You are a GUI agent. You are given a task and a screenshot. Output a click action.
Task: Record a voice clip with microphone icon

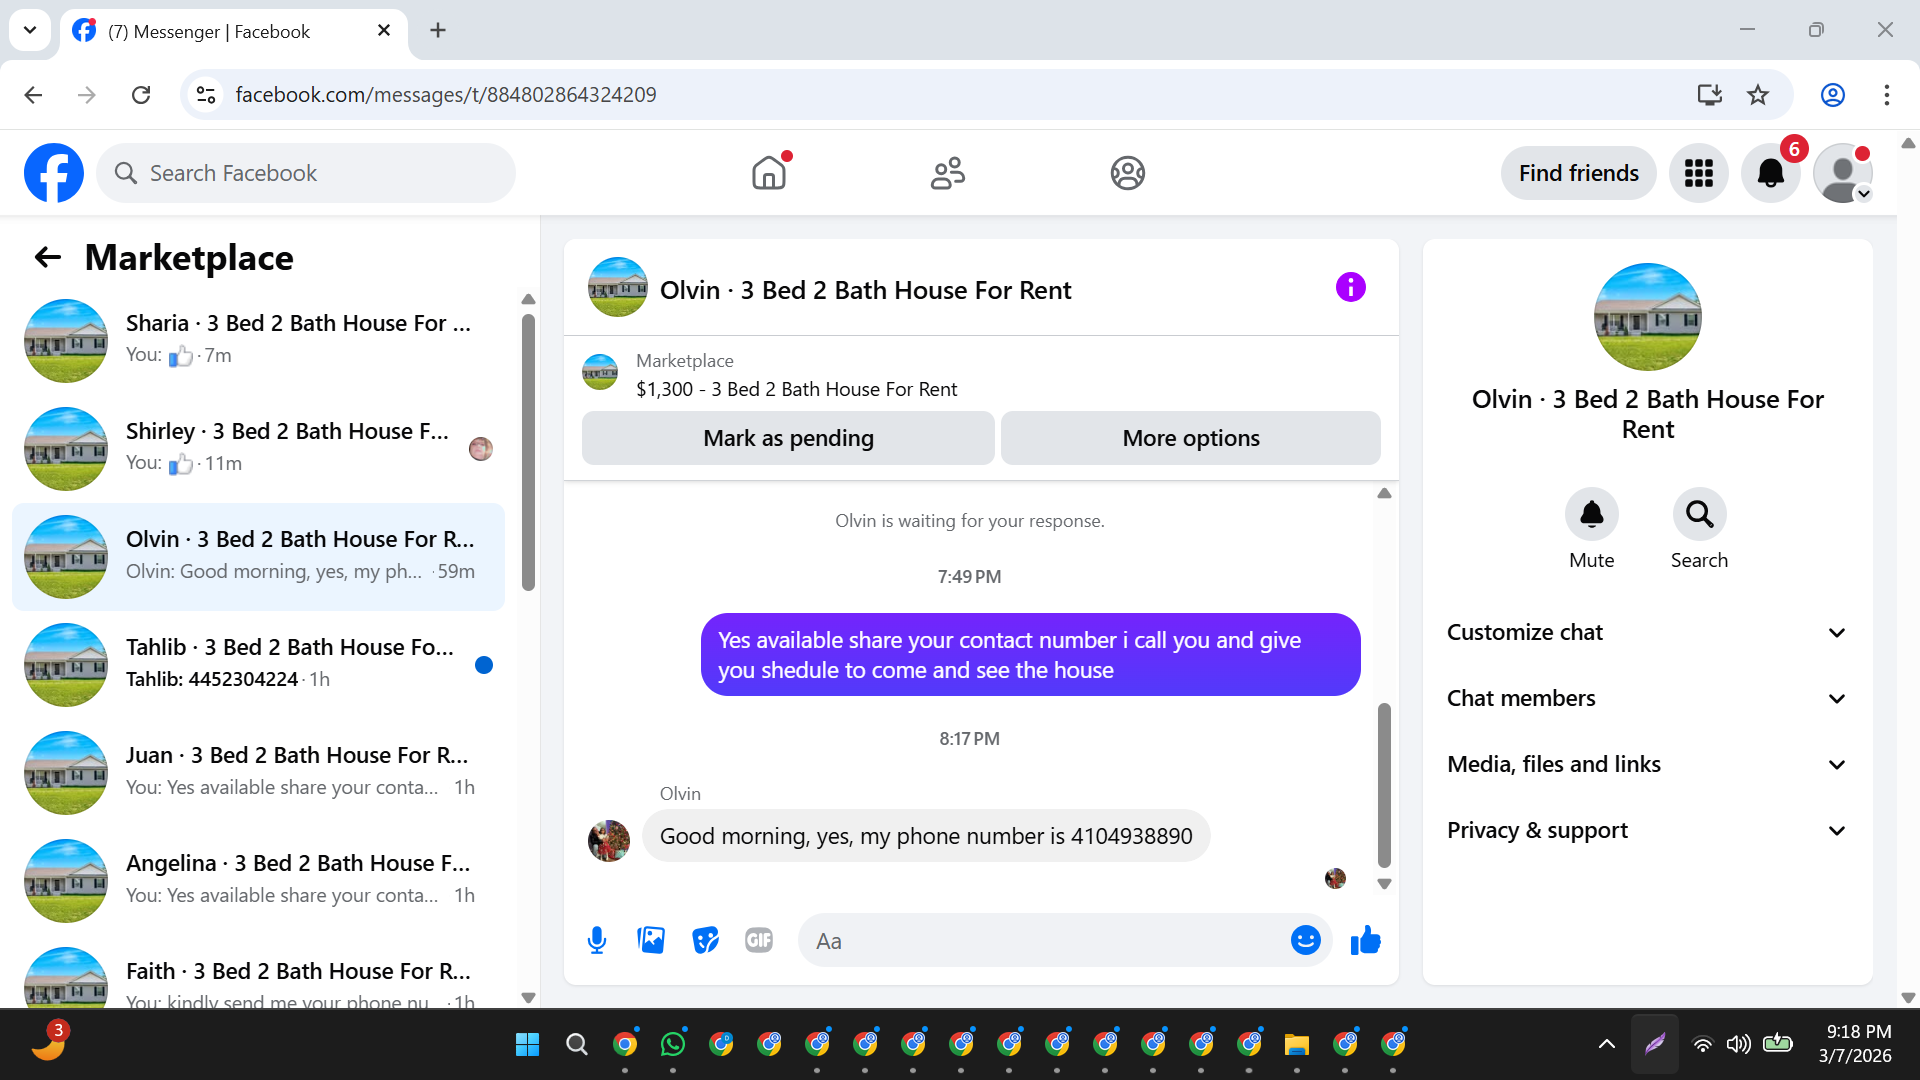[x=597, y=940]
